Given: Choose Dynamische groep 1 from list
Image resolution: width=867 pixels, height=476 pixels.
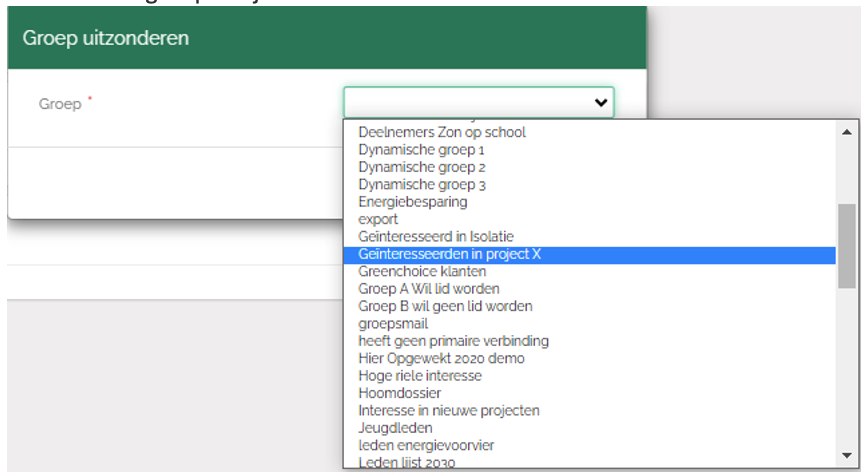Looking at the screenshot, I should click(421, 150).
